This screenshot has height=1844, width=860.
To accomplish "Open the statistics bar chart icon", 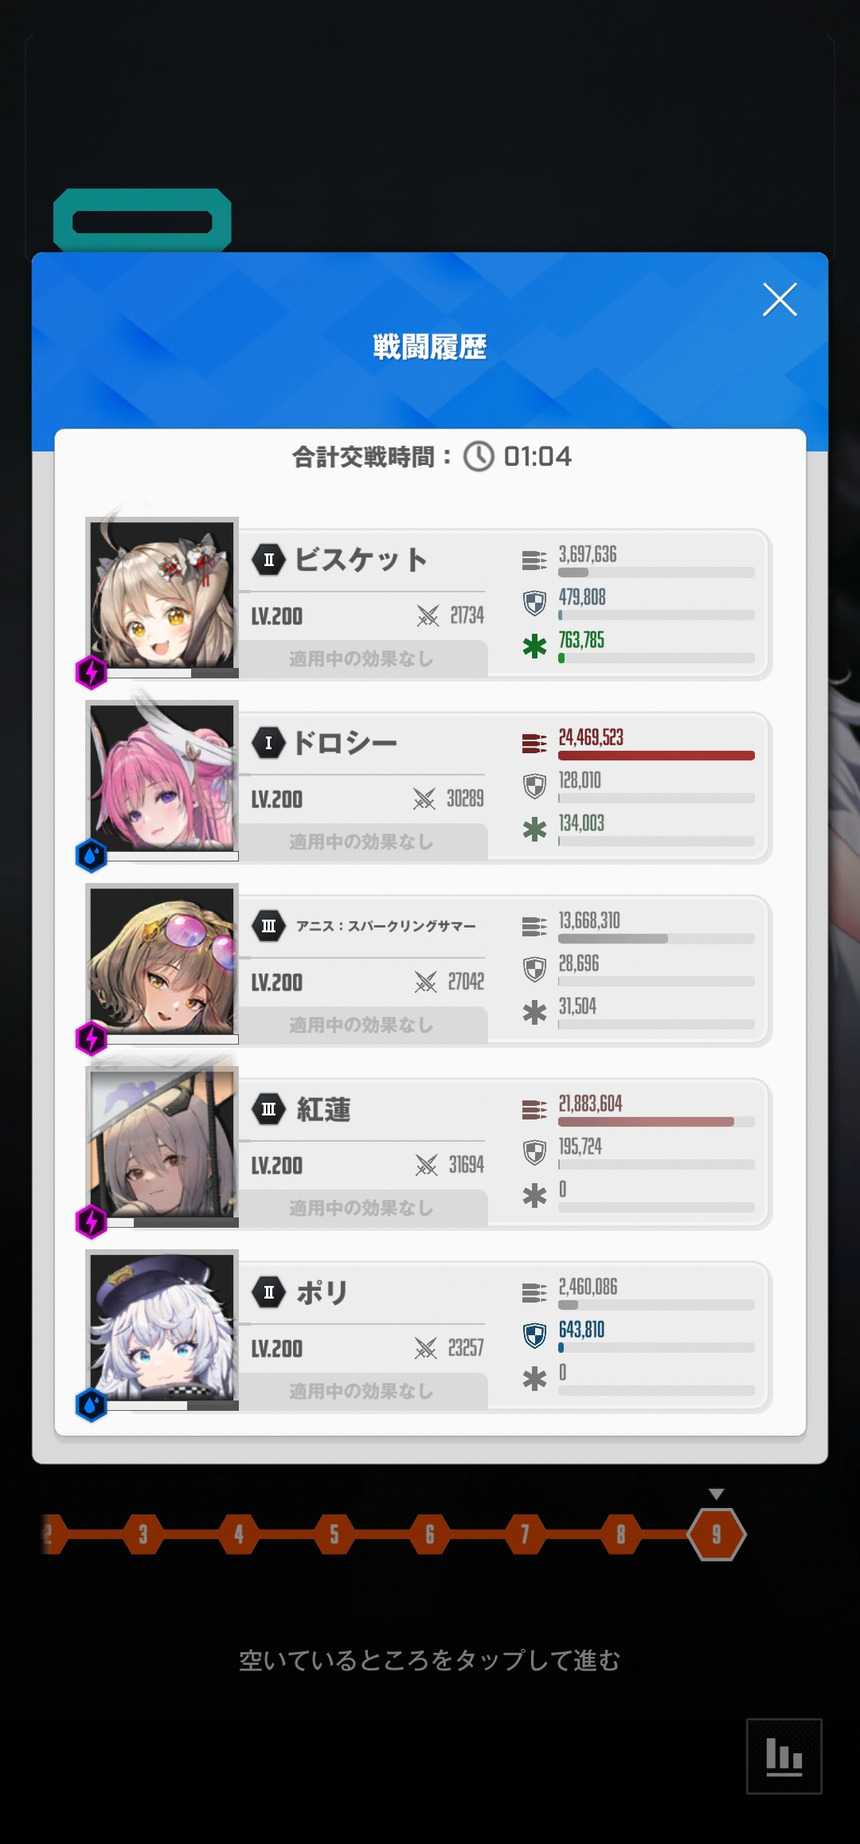I will click(784, 1756).
